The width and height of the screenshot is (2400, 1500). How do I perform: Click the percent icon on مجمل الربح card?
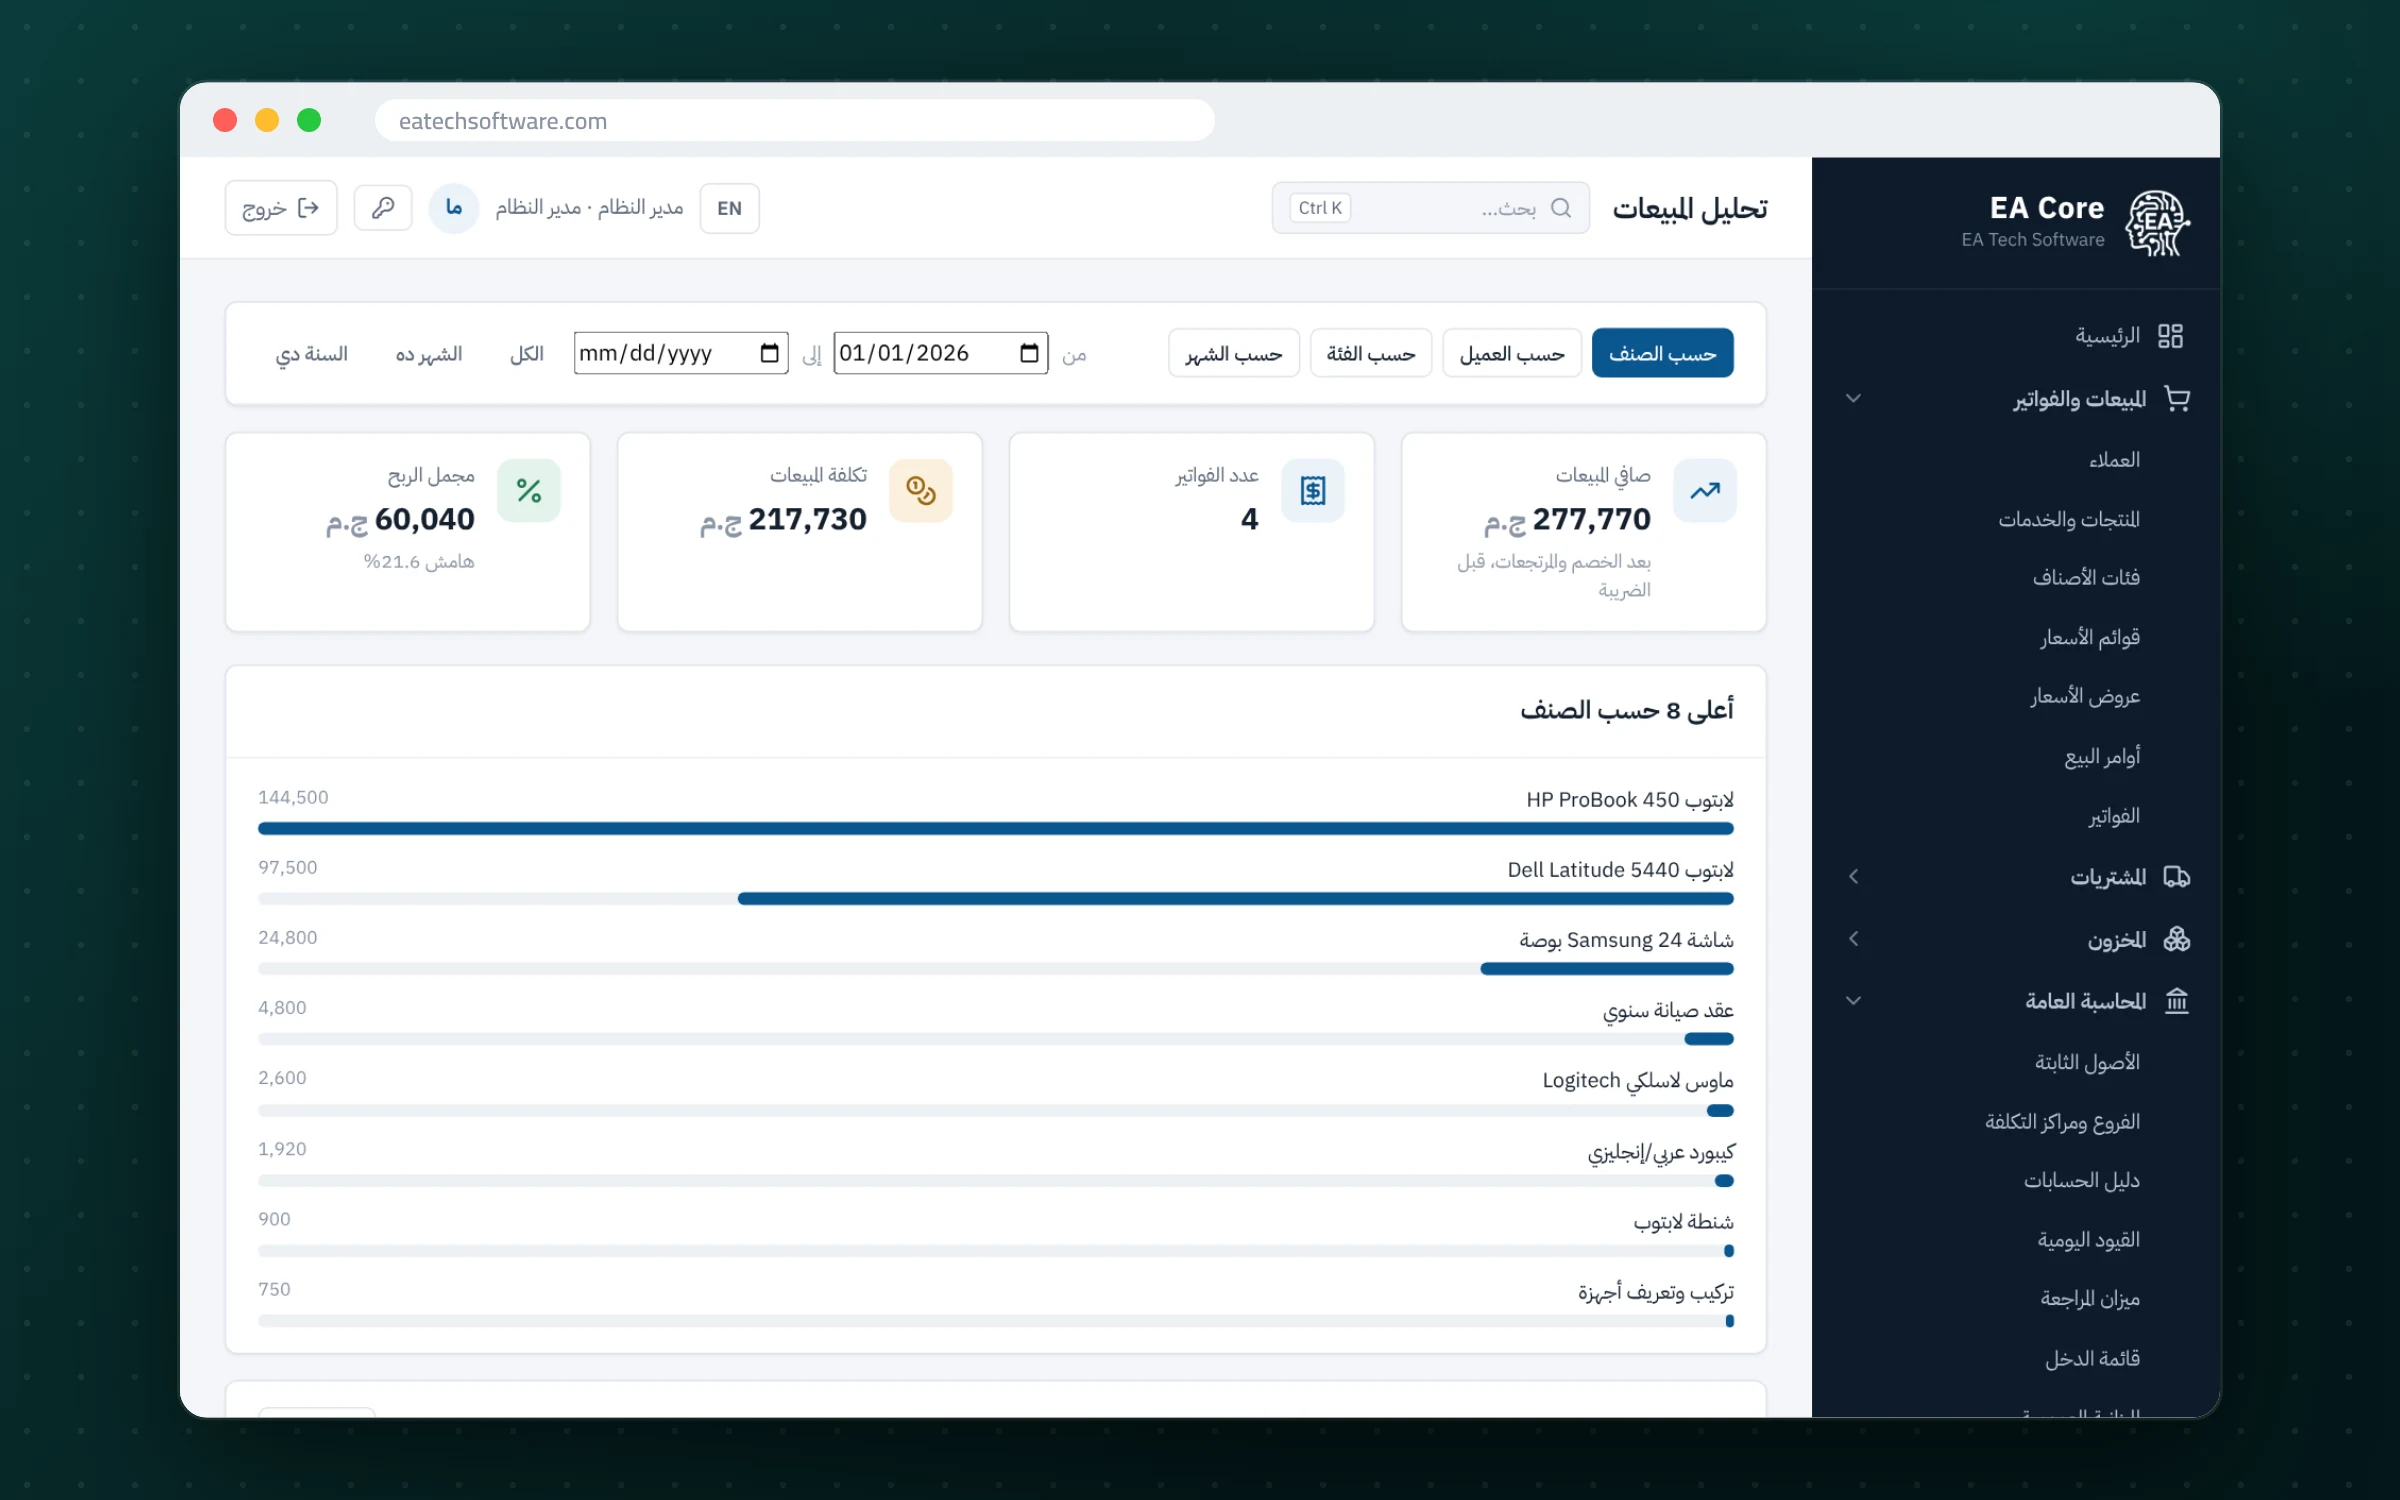(x=529, y=490)
